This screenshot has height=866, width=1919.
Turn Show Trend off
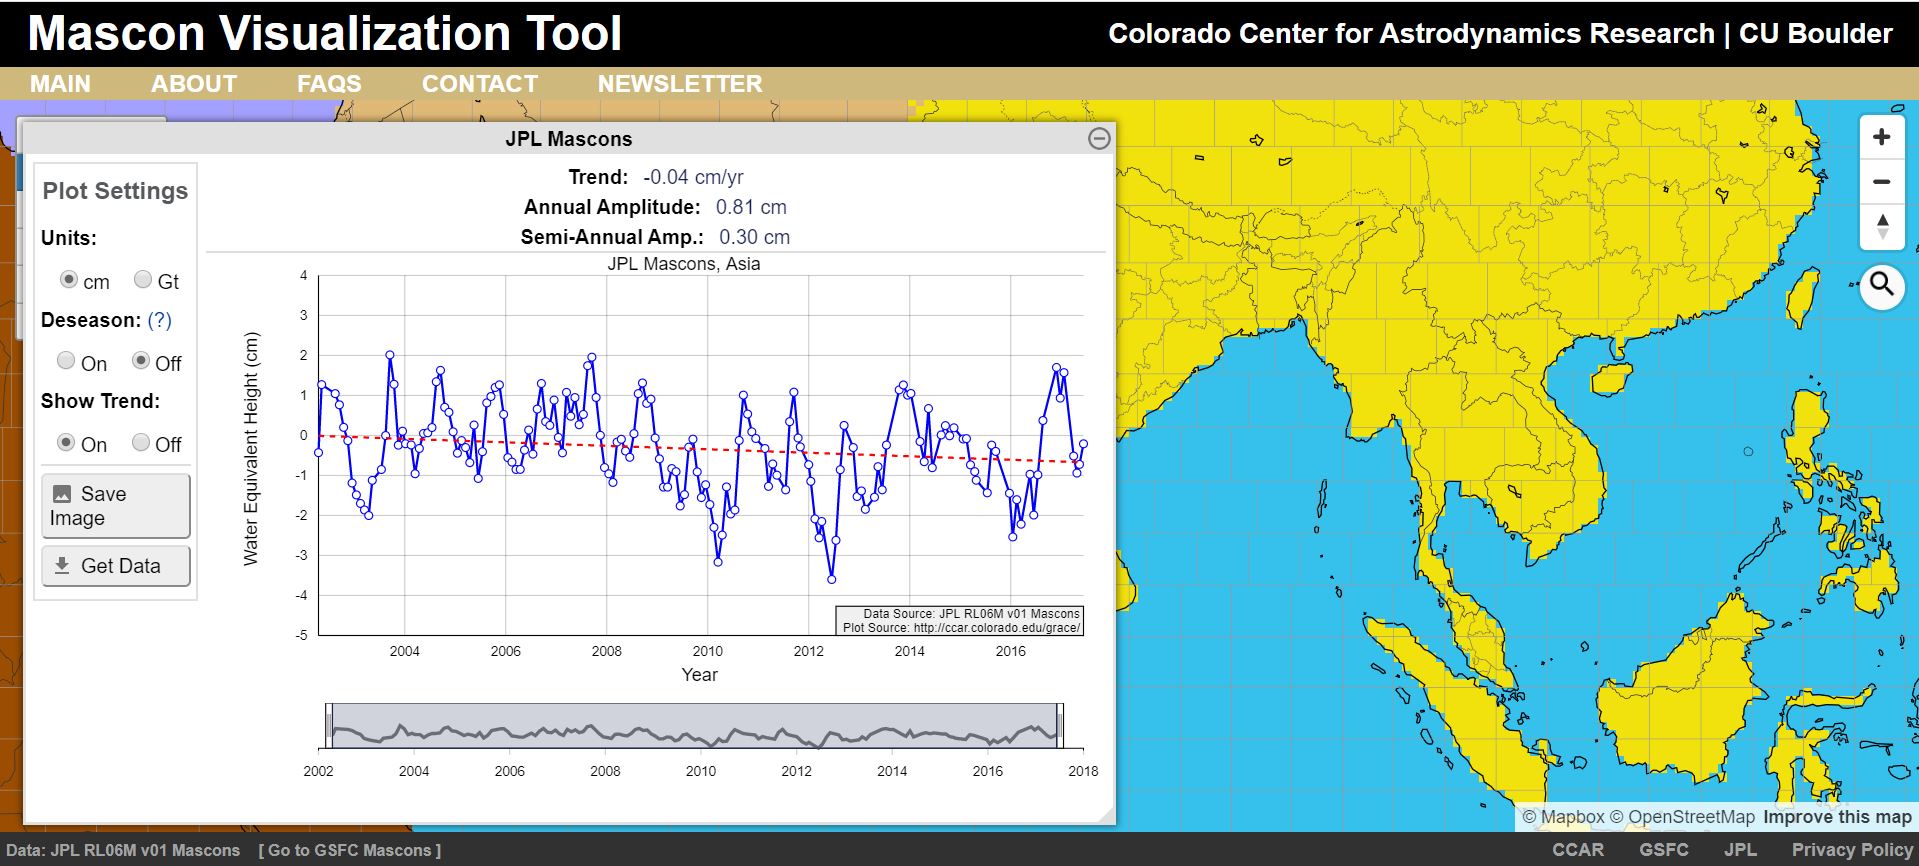142,442
